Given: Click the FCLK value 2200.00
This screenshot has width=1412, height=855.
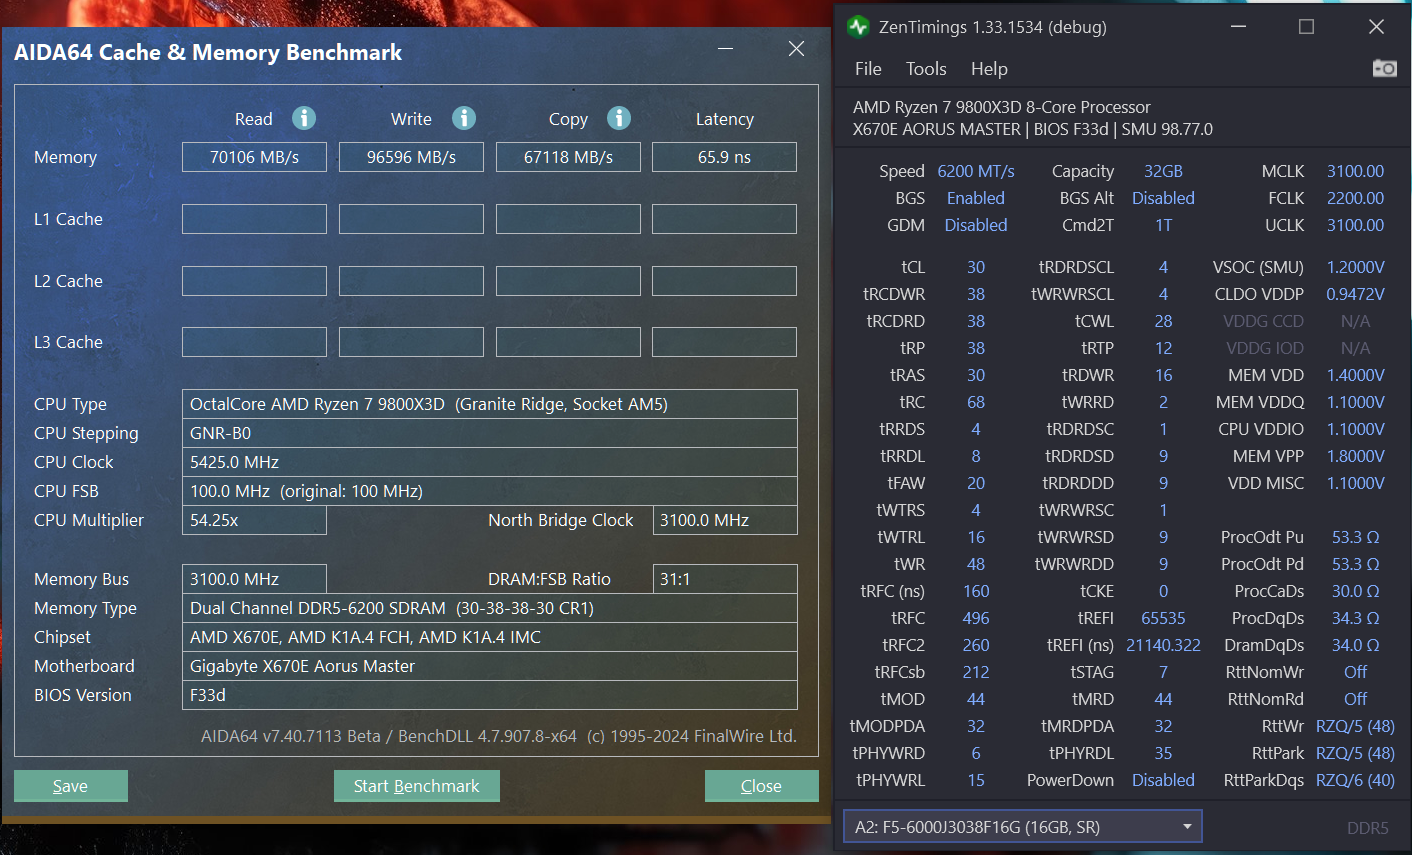Looking at the screenshot, I should pos(1355,198).
